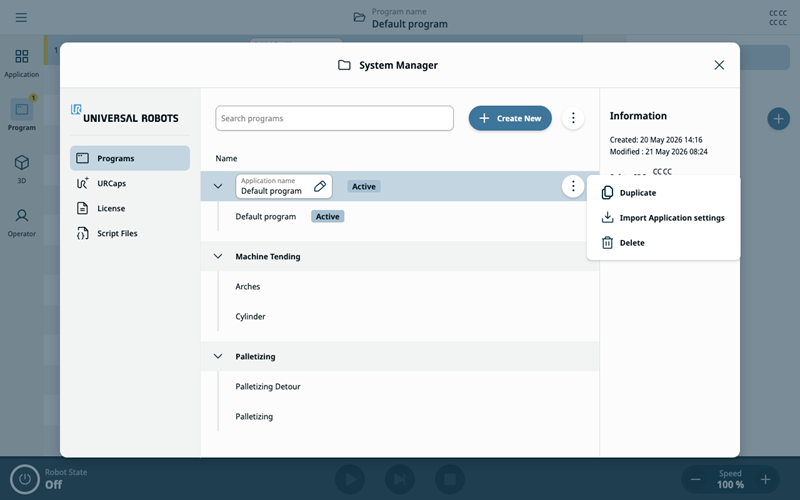This screenshot has width=800, height=500.
Task: Click the robot state power icon
Action: point(24,479)
